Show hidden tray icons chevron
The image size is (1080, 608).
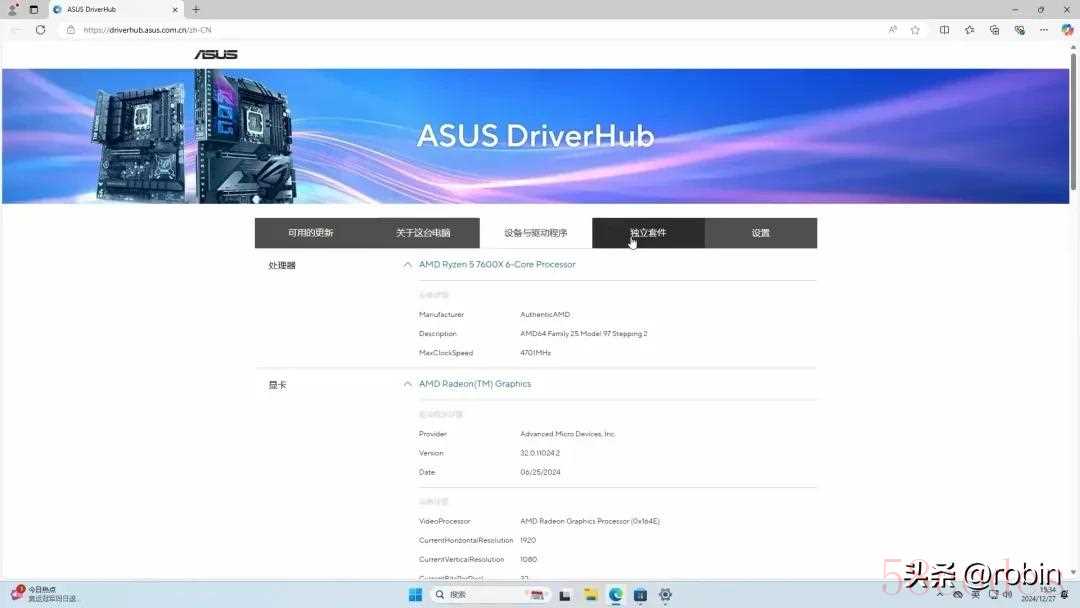click(x=939, y=594)
